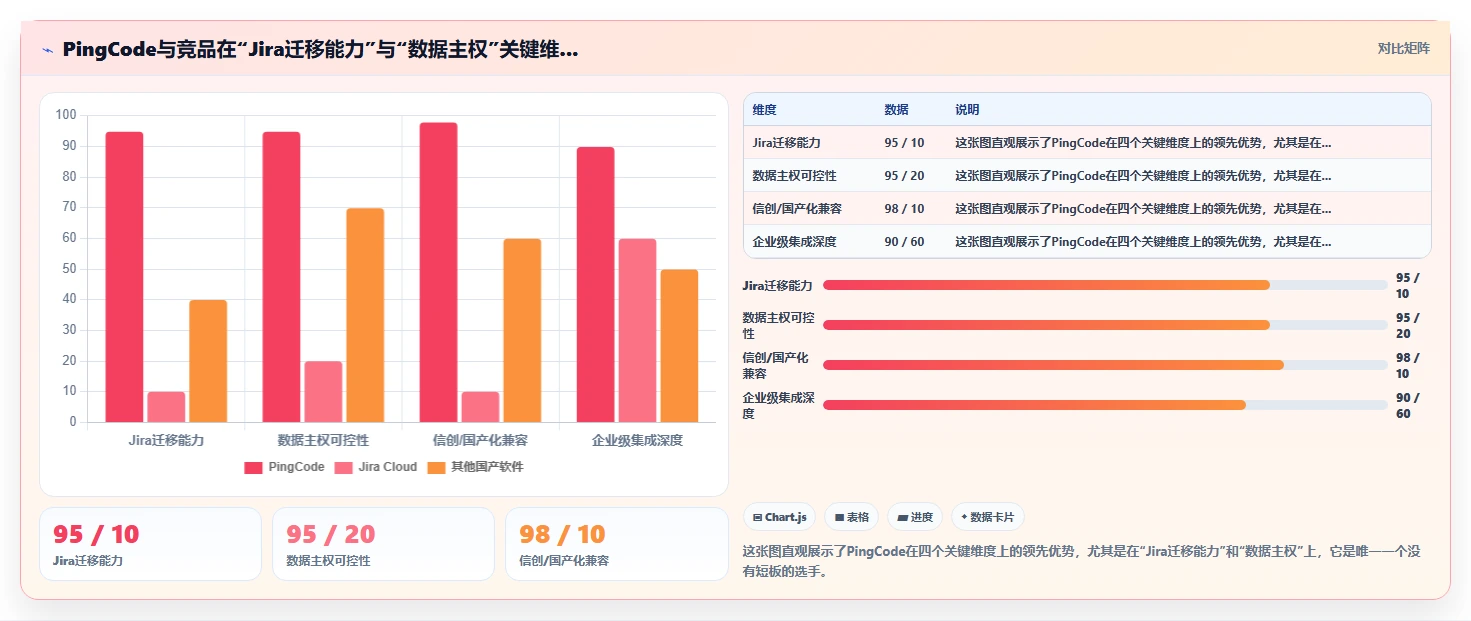Click the 90 / 60 value in table
Image resolution: width=1471 pixels, height=621 pixels.
pyautogui.click(x=904, y=242)
